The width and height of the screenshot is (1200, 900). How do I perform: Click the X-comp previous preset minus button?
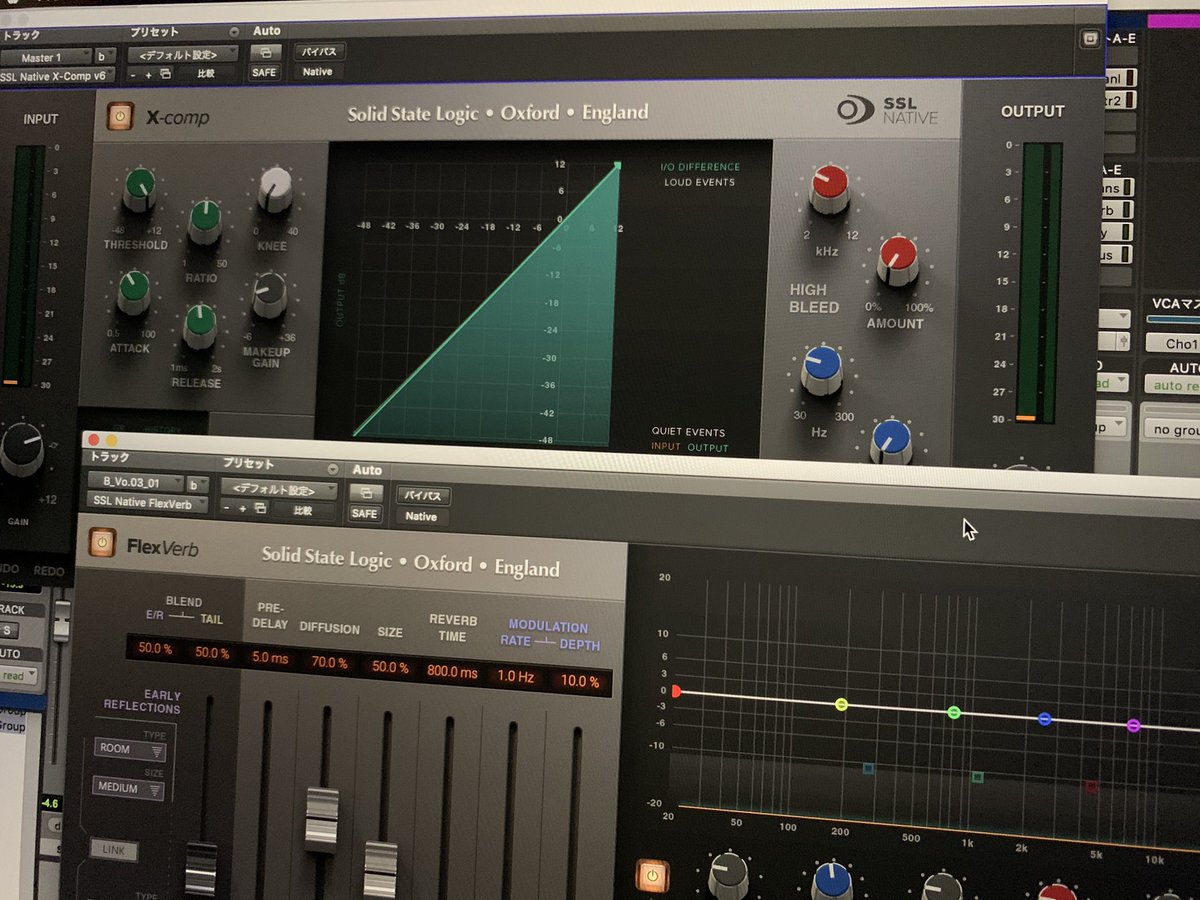(134, 74)
